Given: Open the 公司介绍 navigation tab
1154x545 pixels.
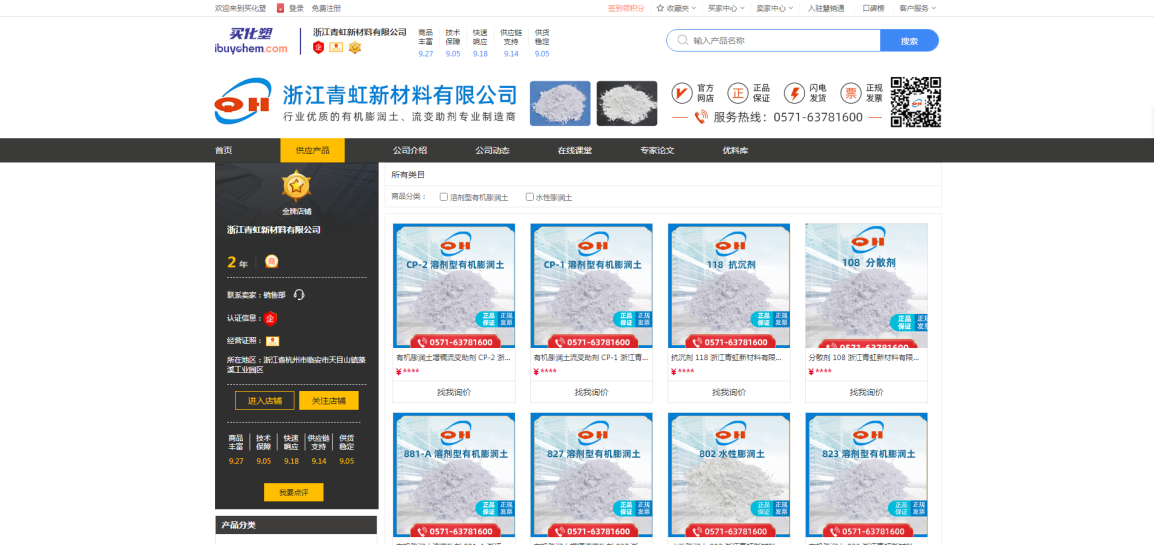Looking at the screenshot, I should 410,150.
